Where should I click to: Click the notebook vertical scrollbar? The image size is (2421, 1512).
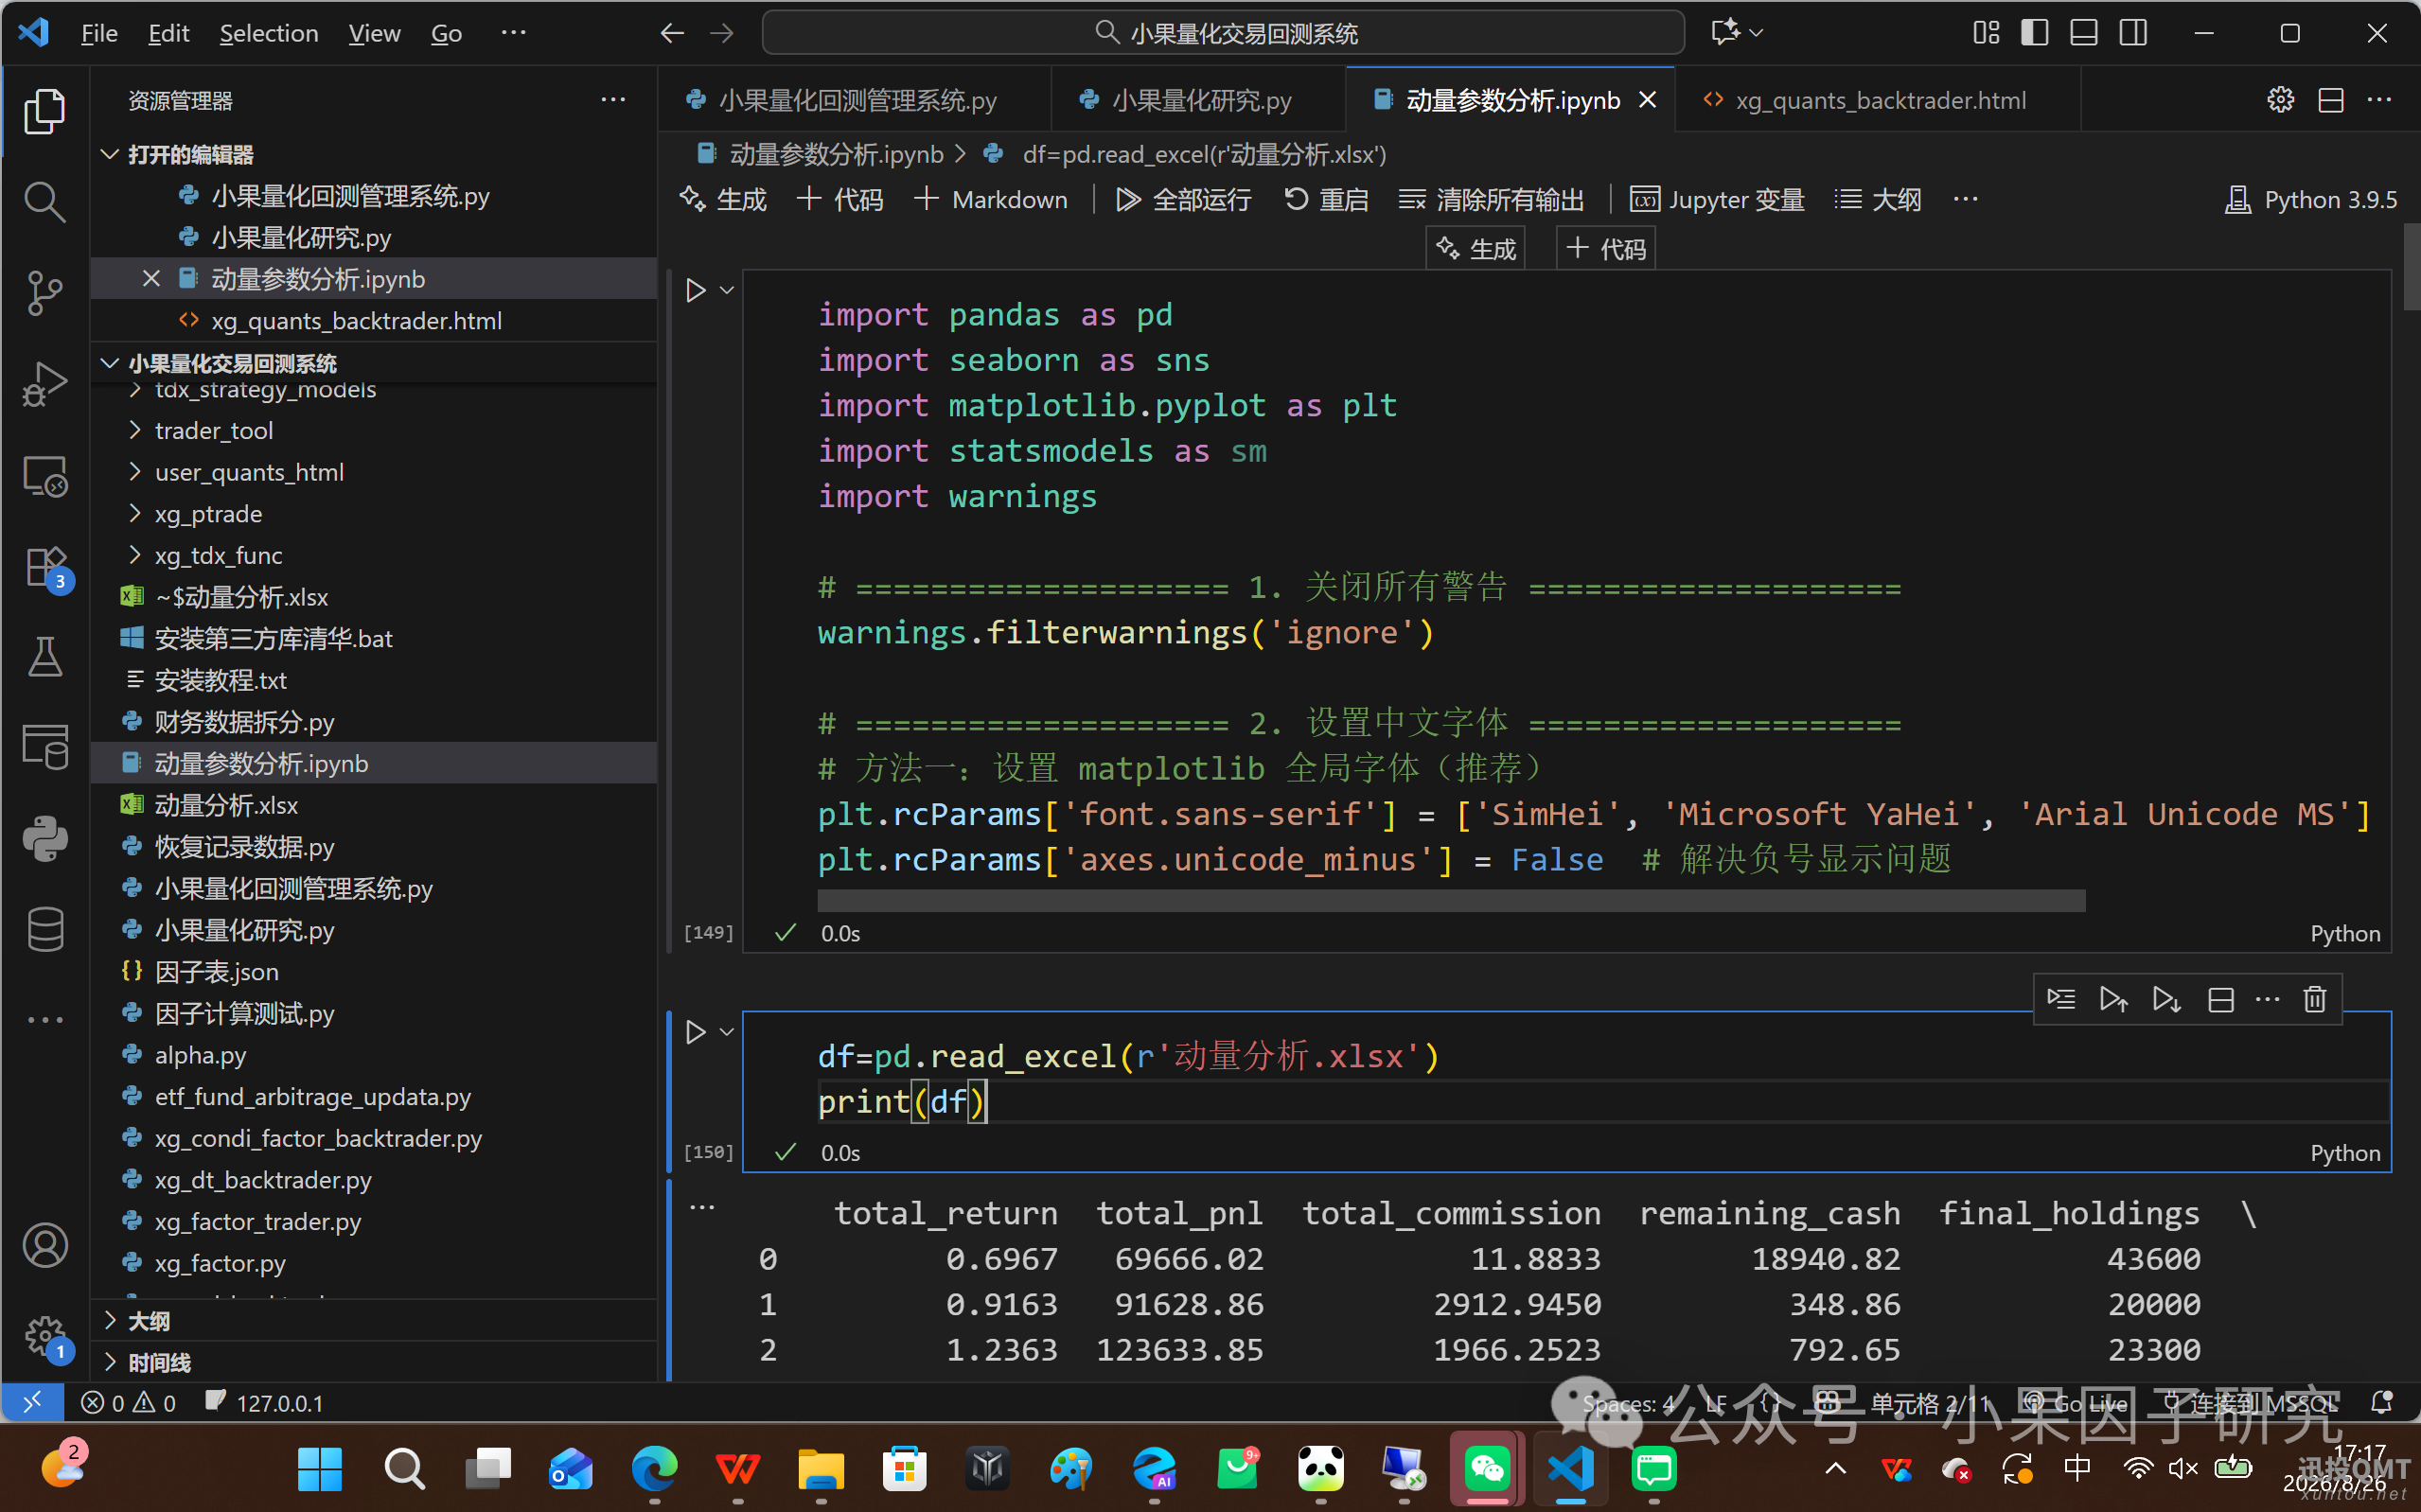click(2410, 267)
